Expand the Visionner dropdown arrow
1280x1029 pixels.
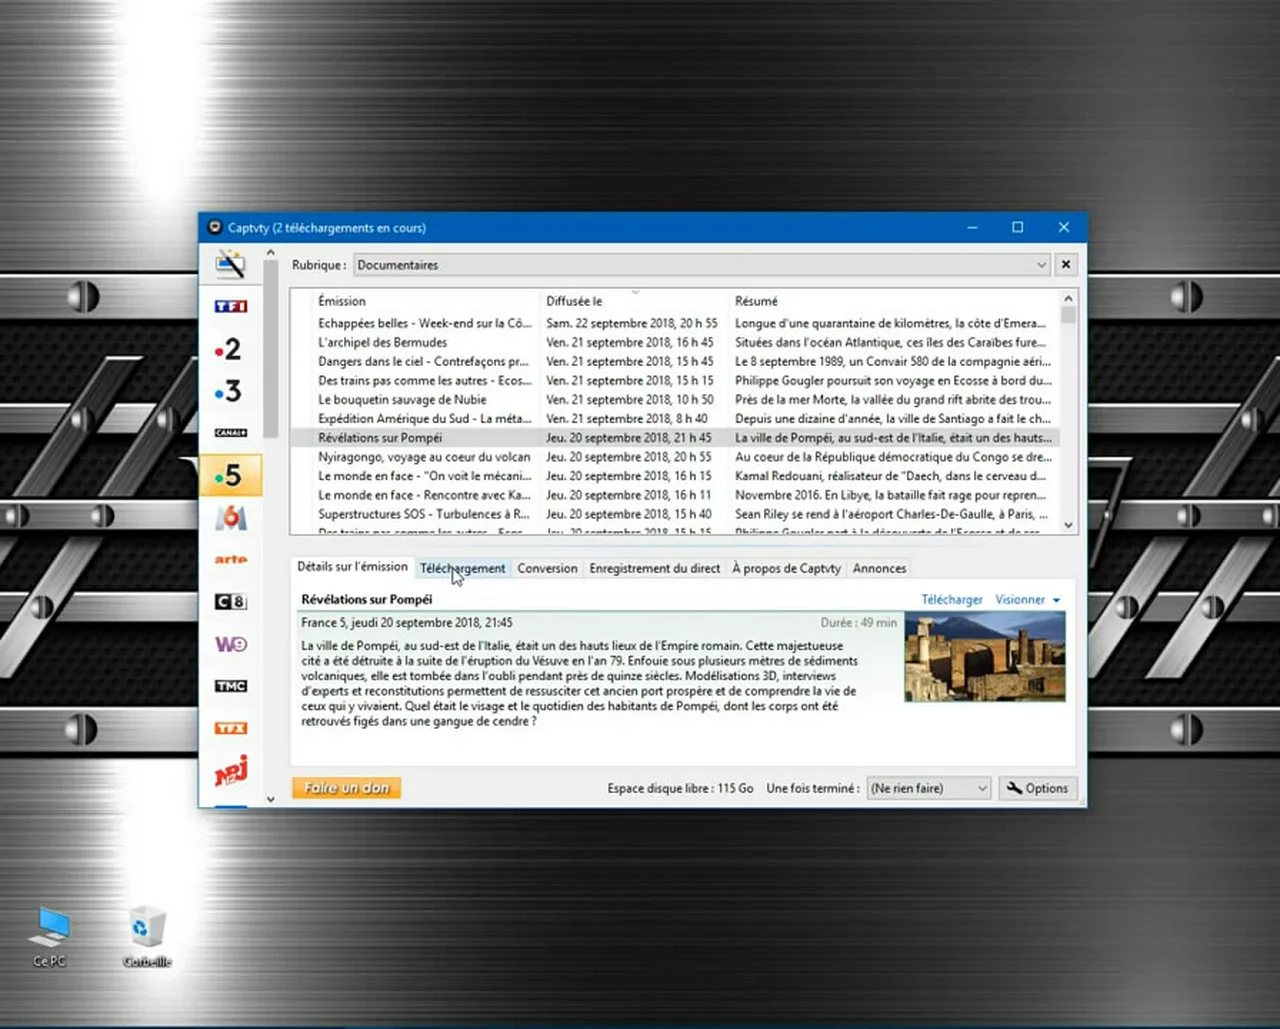pos(1056,600)
